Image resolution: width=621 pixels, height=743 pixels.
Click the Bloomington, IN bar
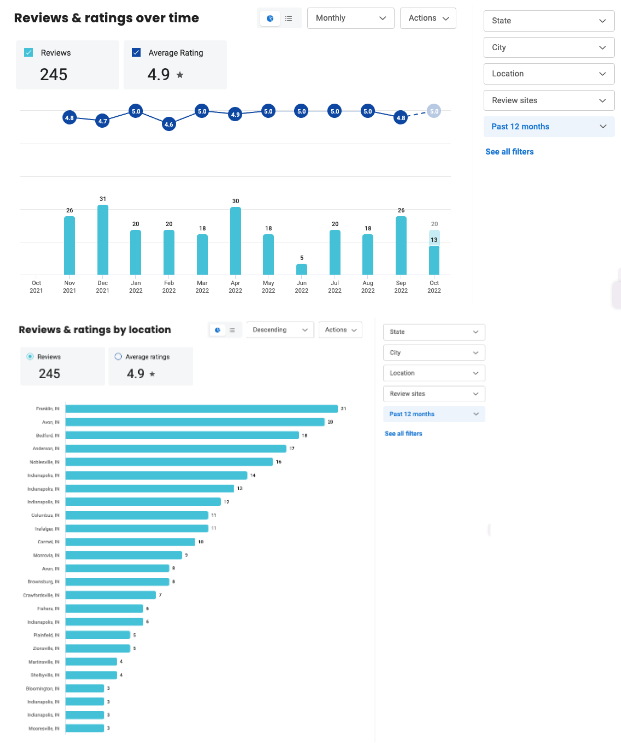[85, 688]
